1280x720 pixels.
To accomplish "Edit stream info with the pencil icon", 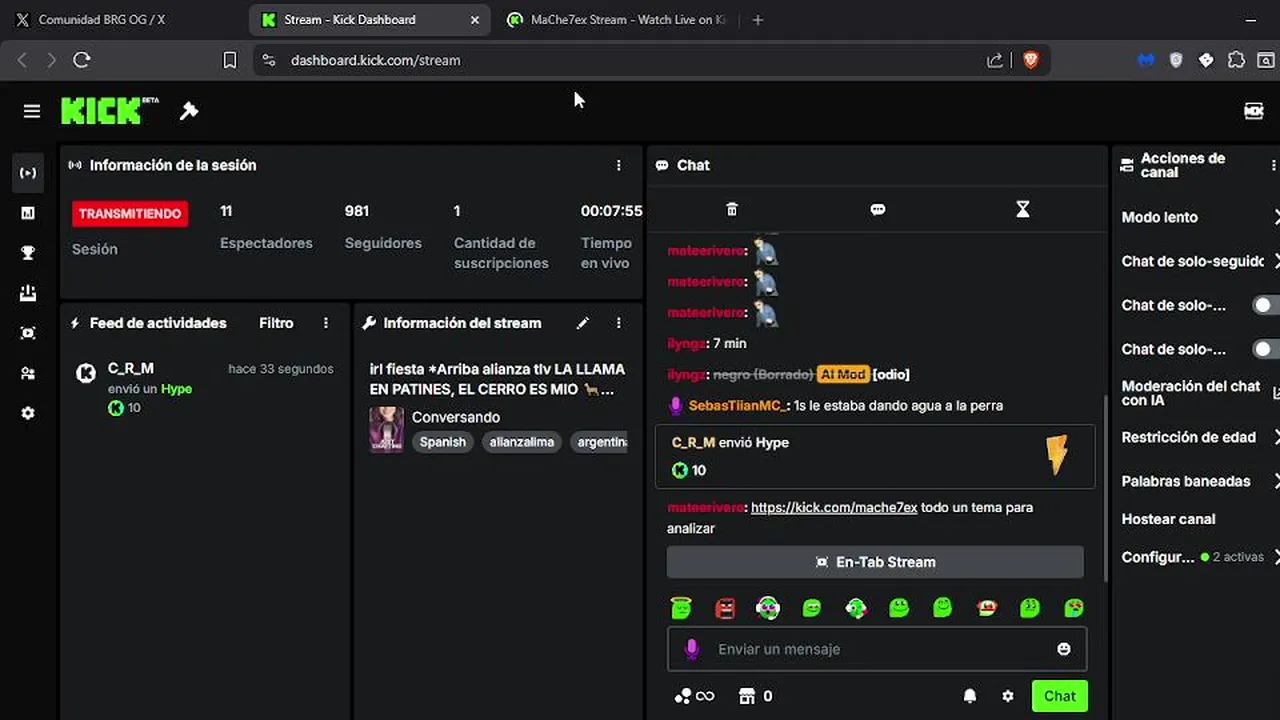I will click(583, 323).
